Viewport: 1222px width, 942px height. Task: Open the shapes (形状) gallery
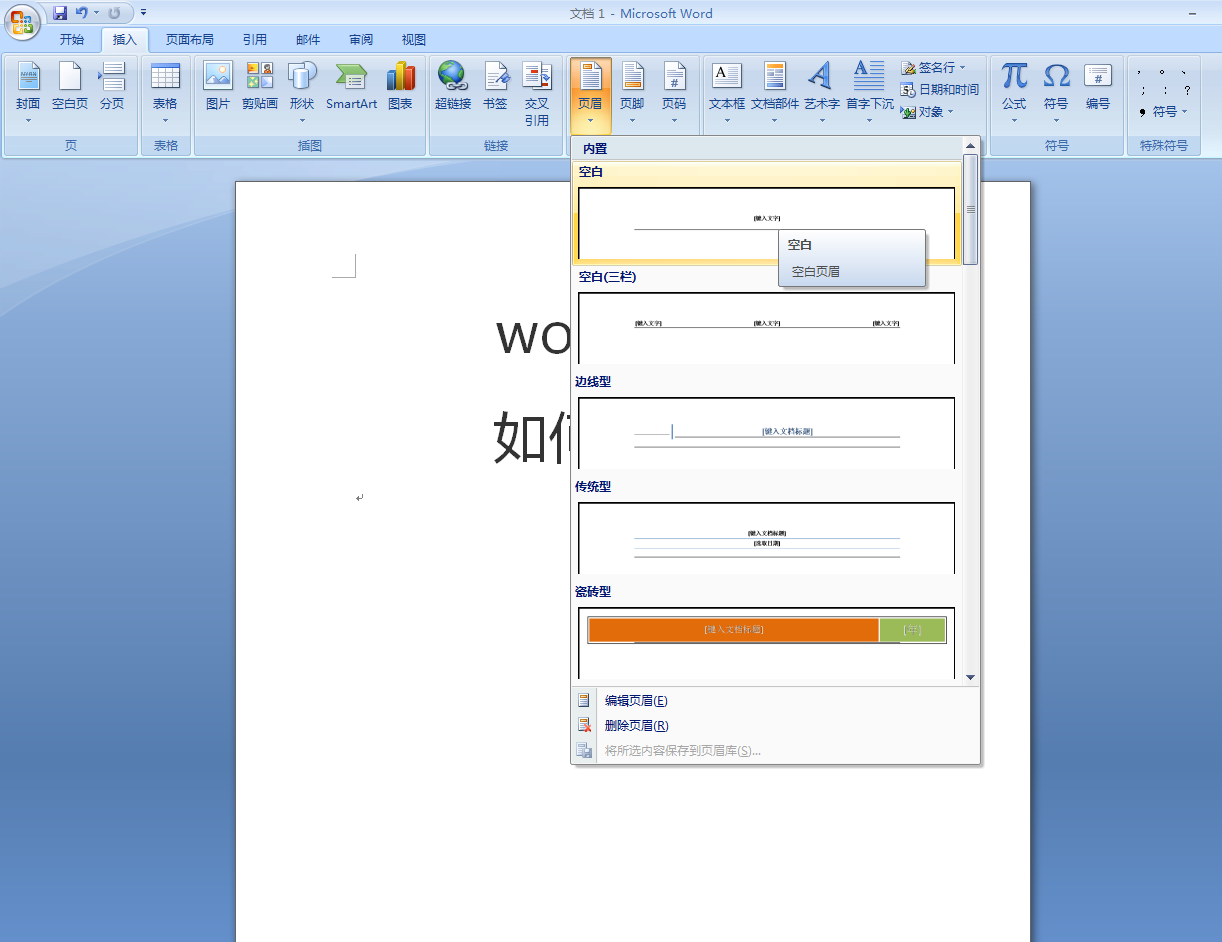pos(302,93)
